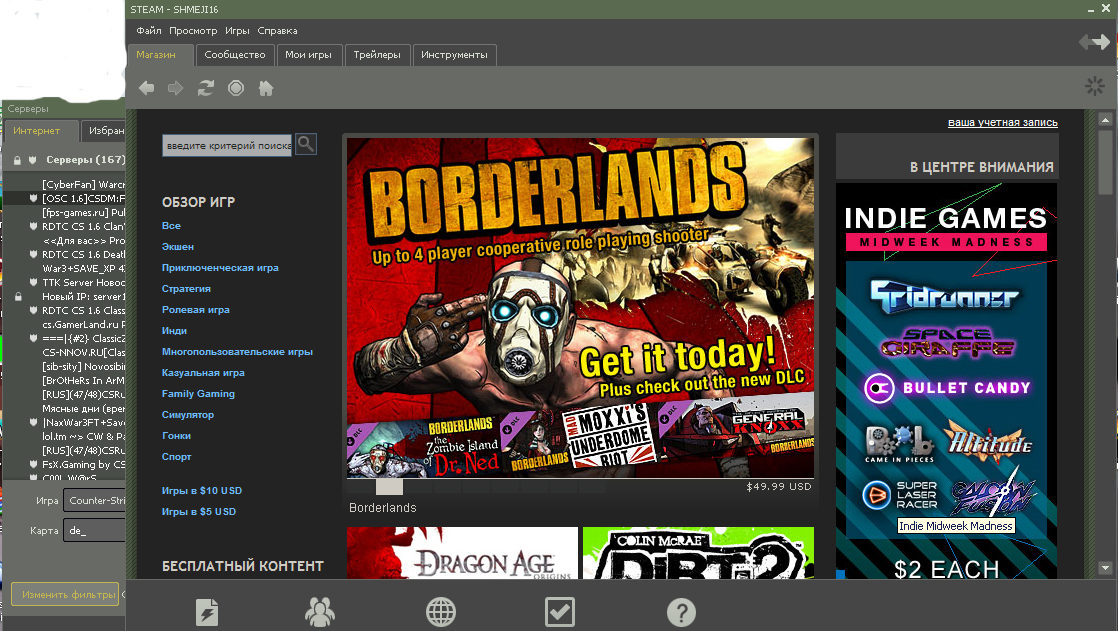Click lock icon in Servers column header
The width and height of the screenshot is (1118, 631).
[x=17, y=160]
